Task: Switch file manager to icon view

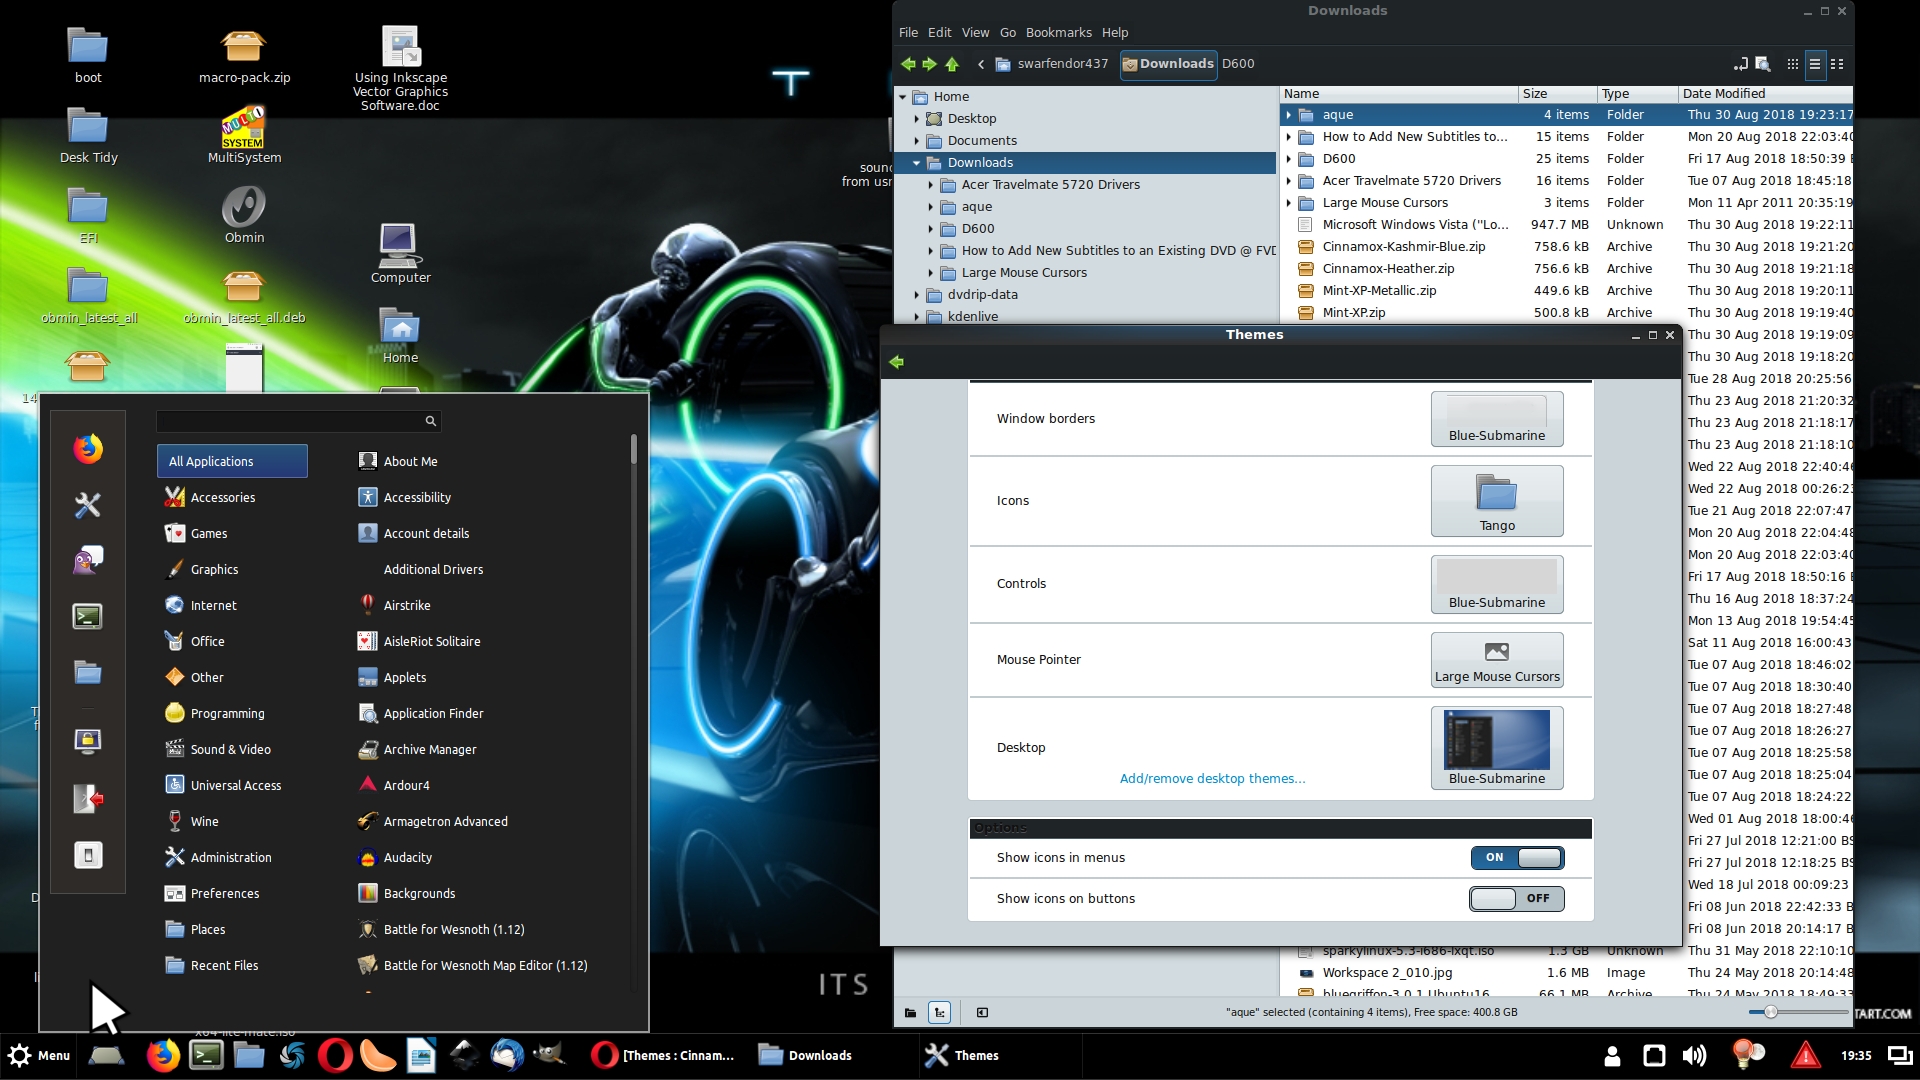Action: pyautogui.click(x=1792, y=64)
